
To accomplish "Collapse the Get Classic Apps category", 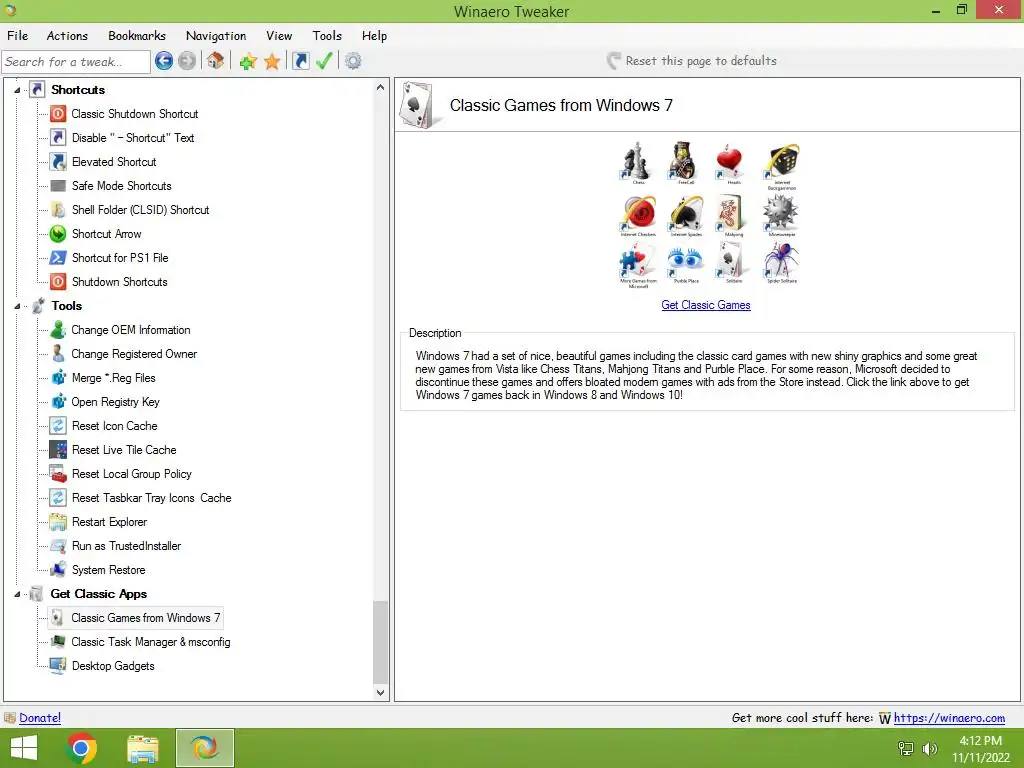I will [x=17, y=594].
